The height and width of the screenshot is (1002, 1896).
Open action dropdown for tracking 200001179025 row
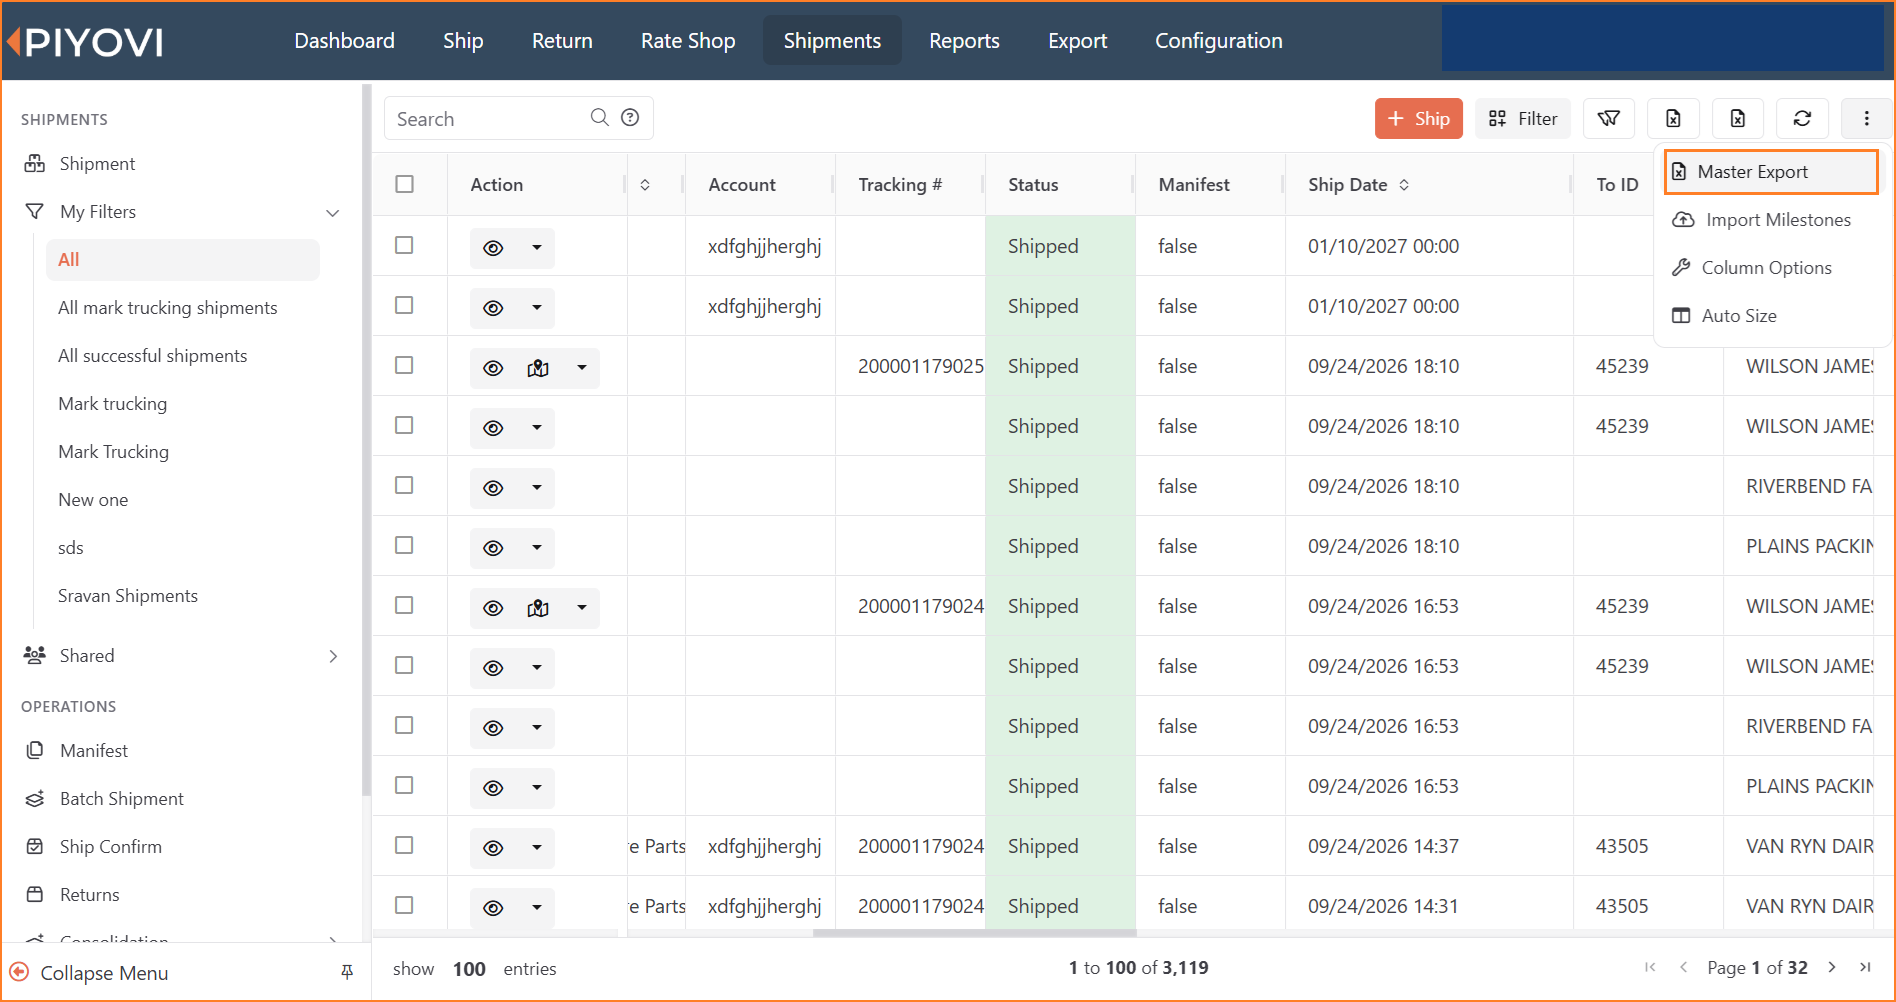tap(582, 368)
